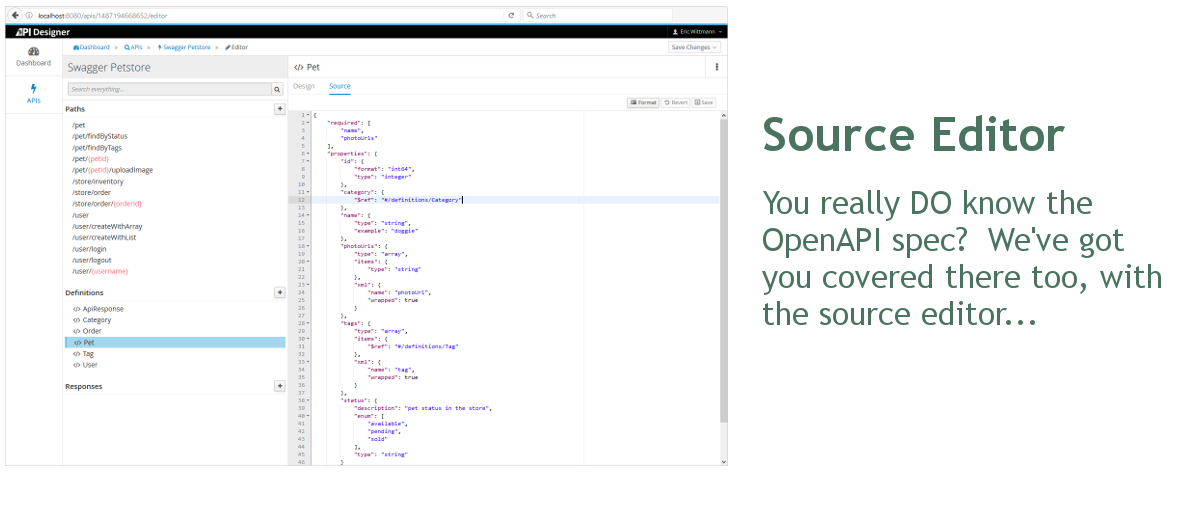Click the search magnifier button beside Search everything
The height and width of the screenshot is (515, 1200).
[278, 89]
